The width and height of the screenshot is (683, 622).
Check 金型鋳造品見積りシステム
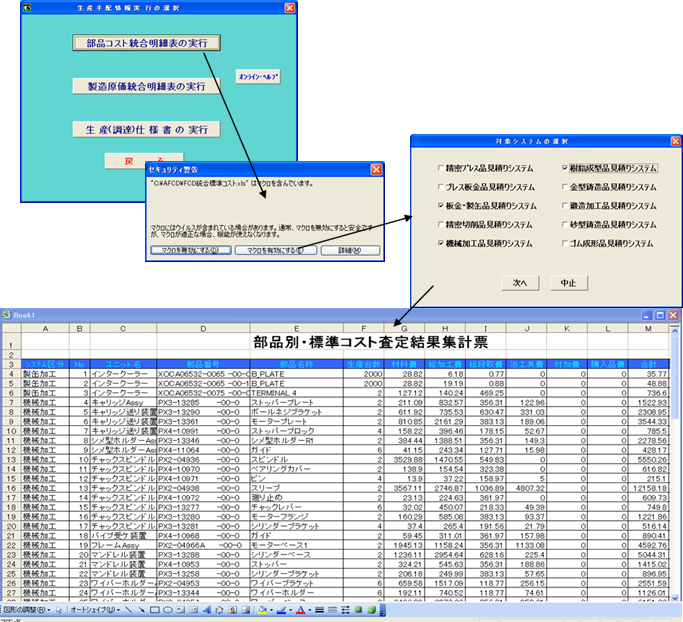(565, 187)
